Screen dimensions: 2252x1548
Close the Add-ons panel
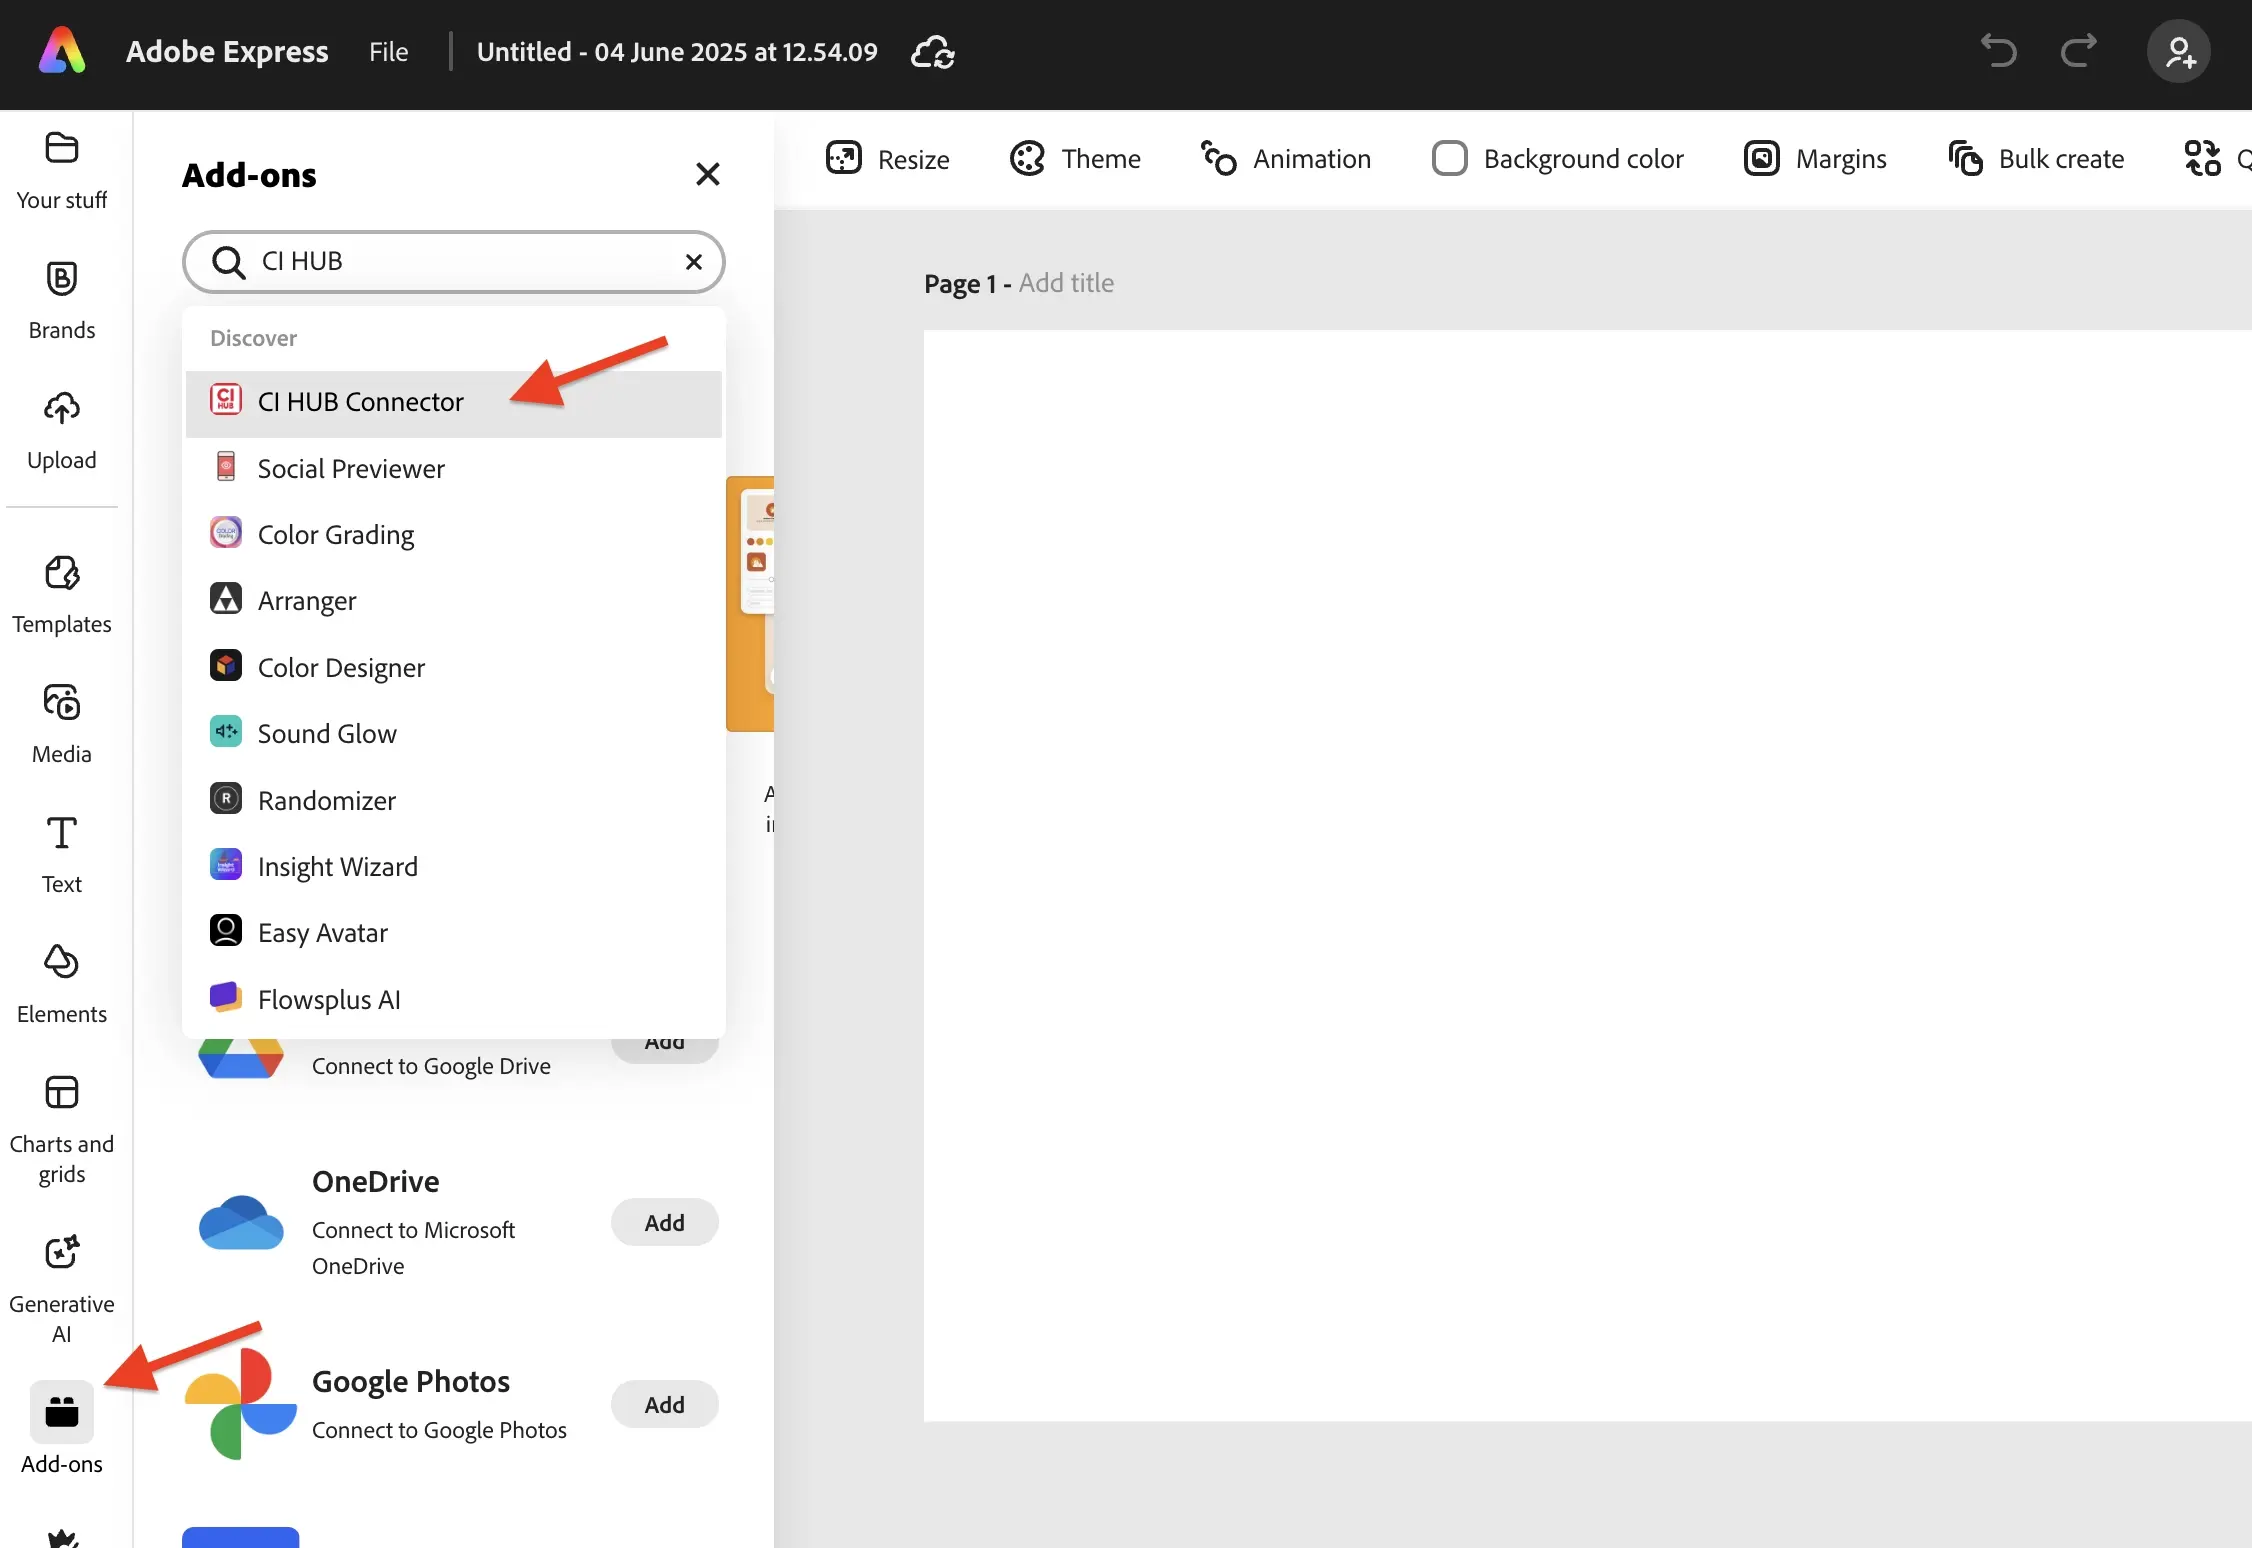tap(708, 174)
